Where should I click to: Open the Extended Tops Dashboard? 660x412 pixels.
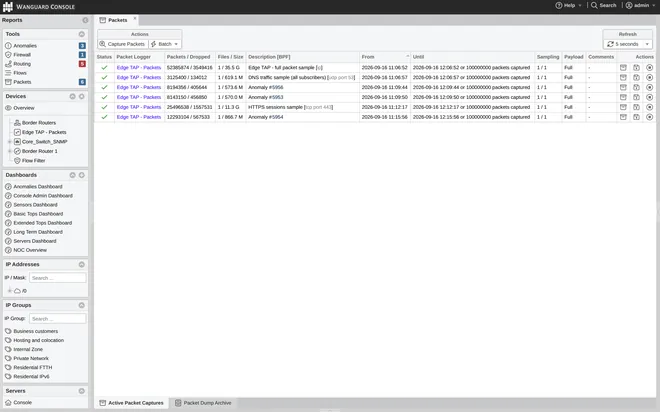point(42,223)
